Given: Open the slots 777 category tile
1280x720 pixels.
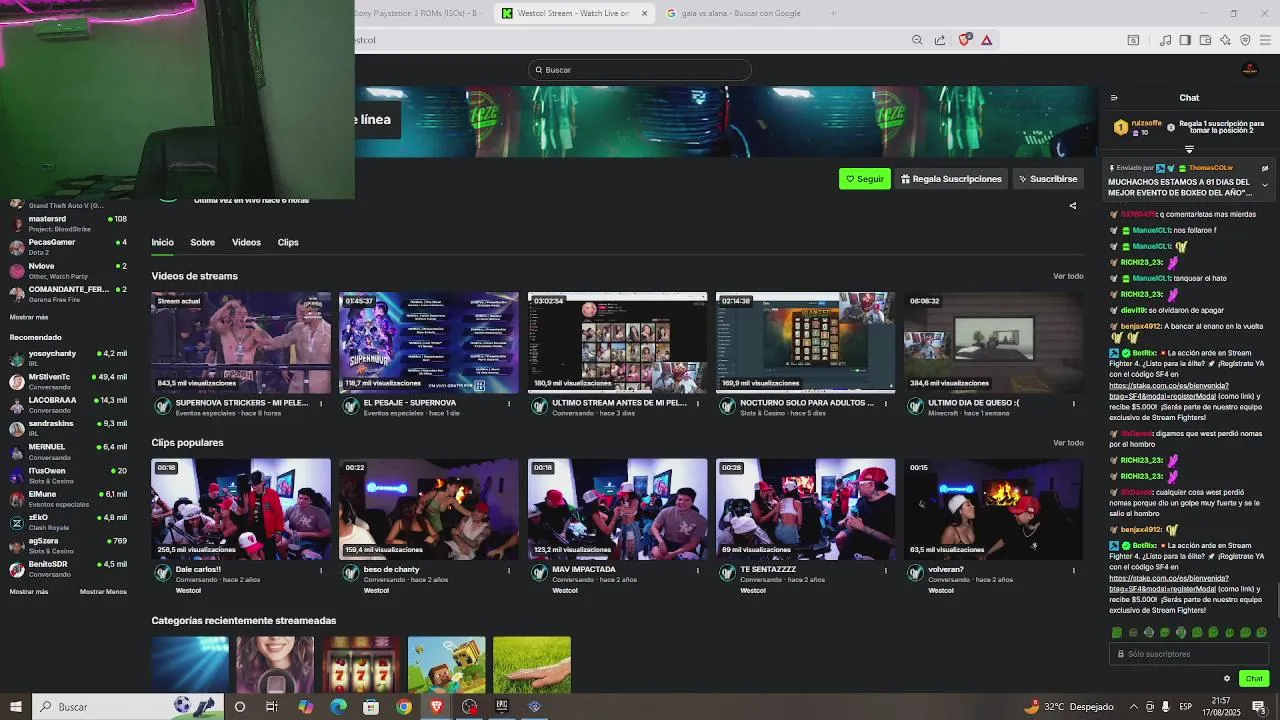Looking at the screenshot, I should click(x=361, y=665).
